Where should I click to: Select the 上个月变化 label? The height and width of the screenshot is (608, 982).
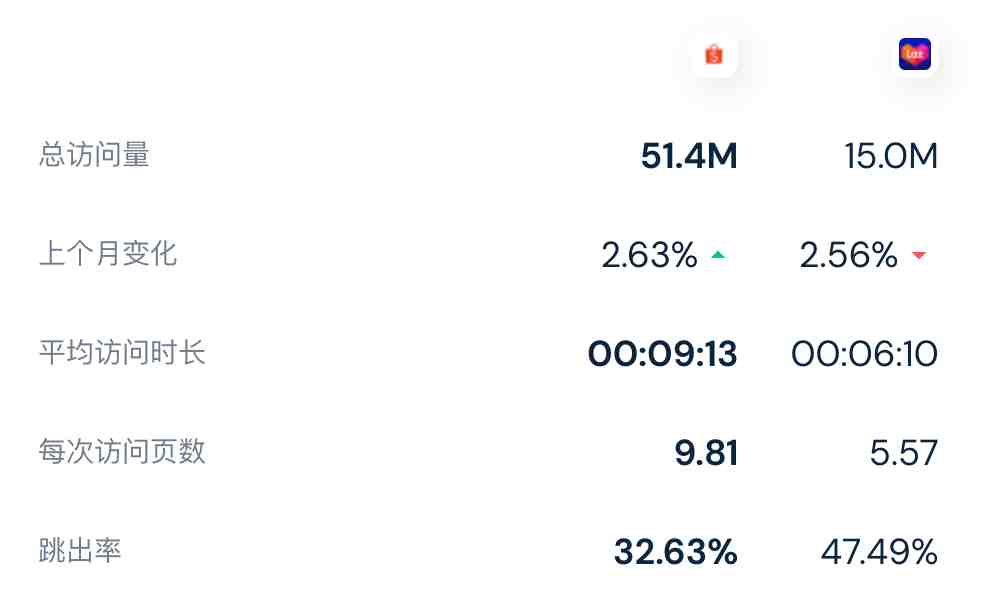pyautogui.click(x=108, y=254)
